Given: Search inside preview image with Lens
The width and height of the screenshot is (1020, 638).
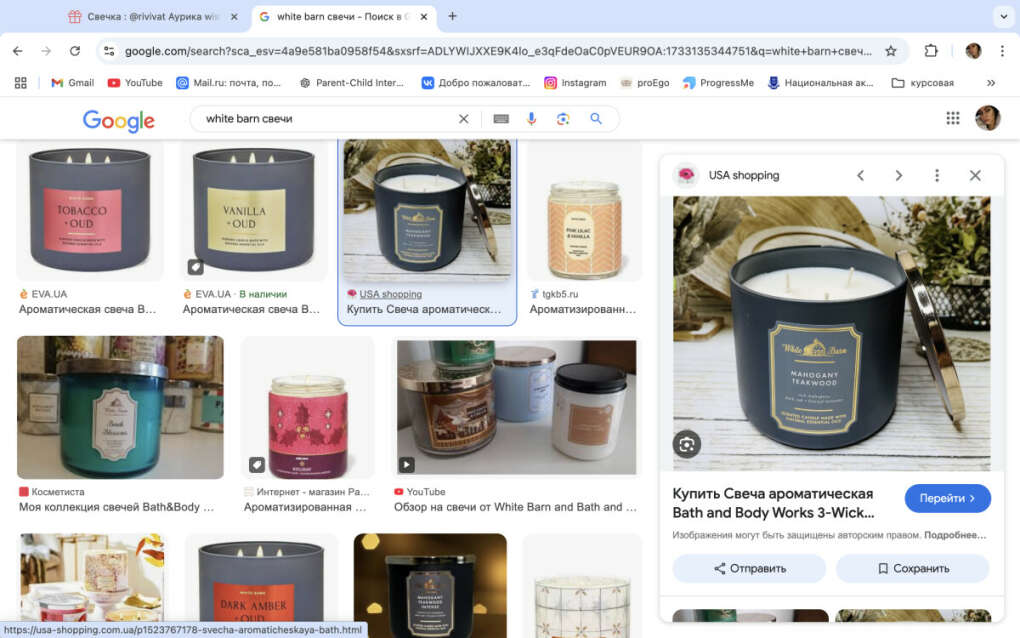Looking at the screenshot, I should tap(687, 445).
